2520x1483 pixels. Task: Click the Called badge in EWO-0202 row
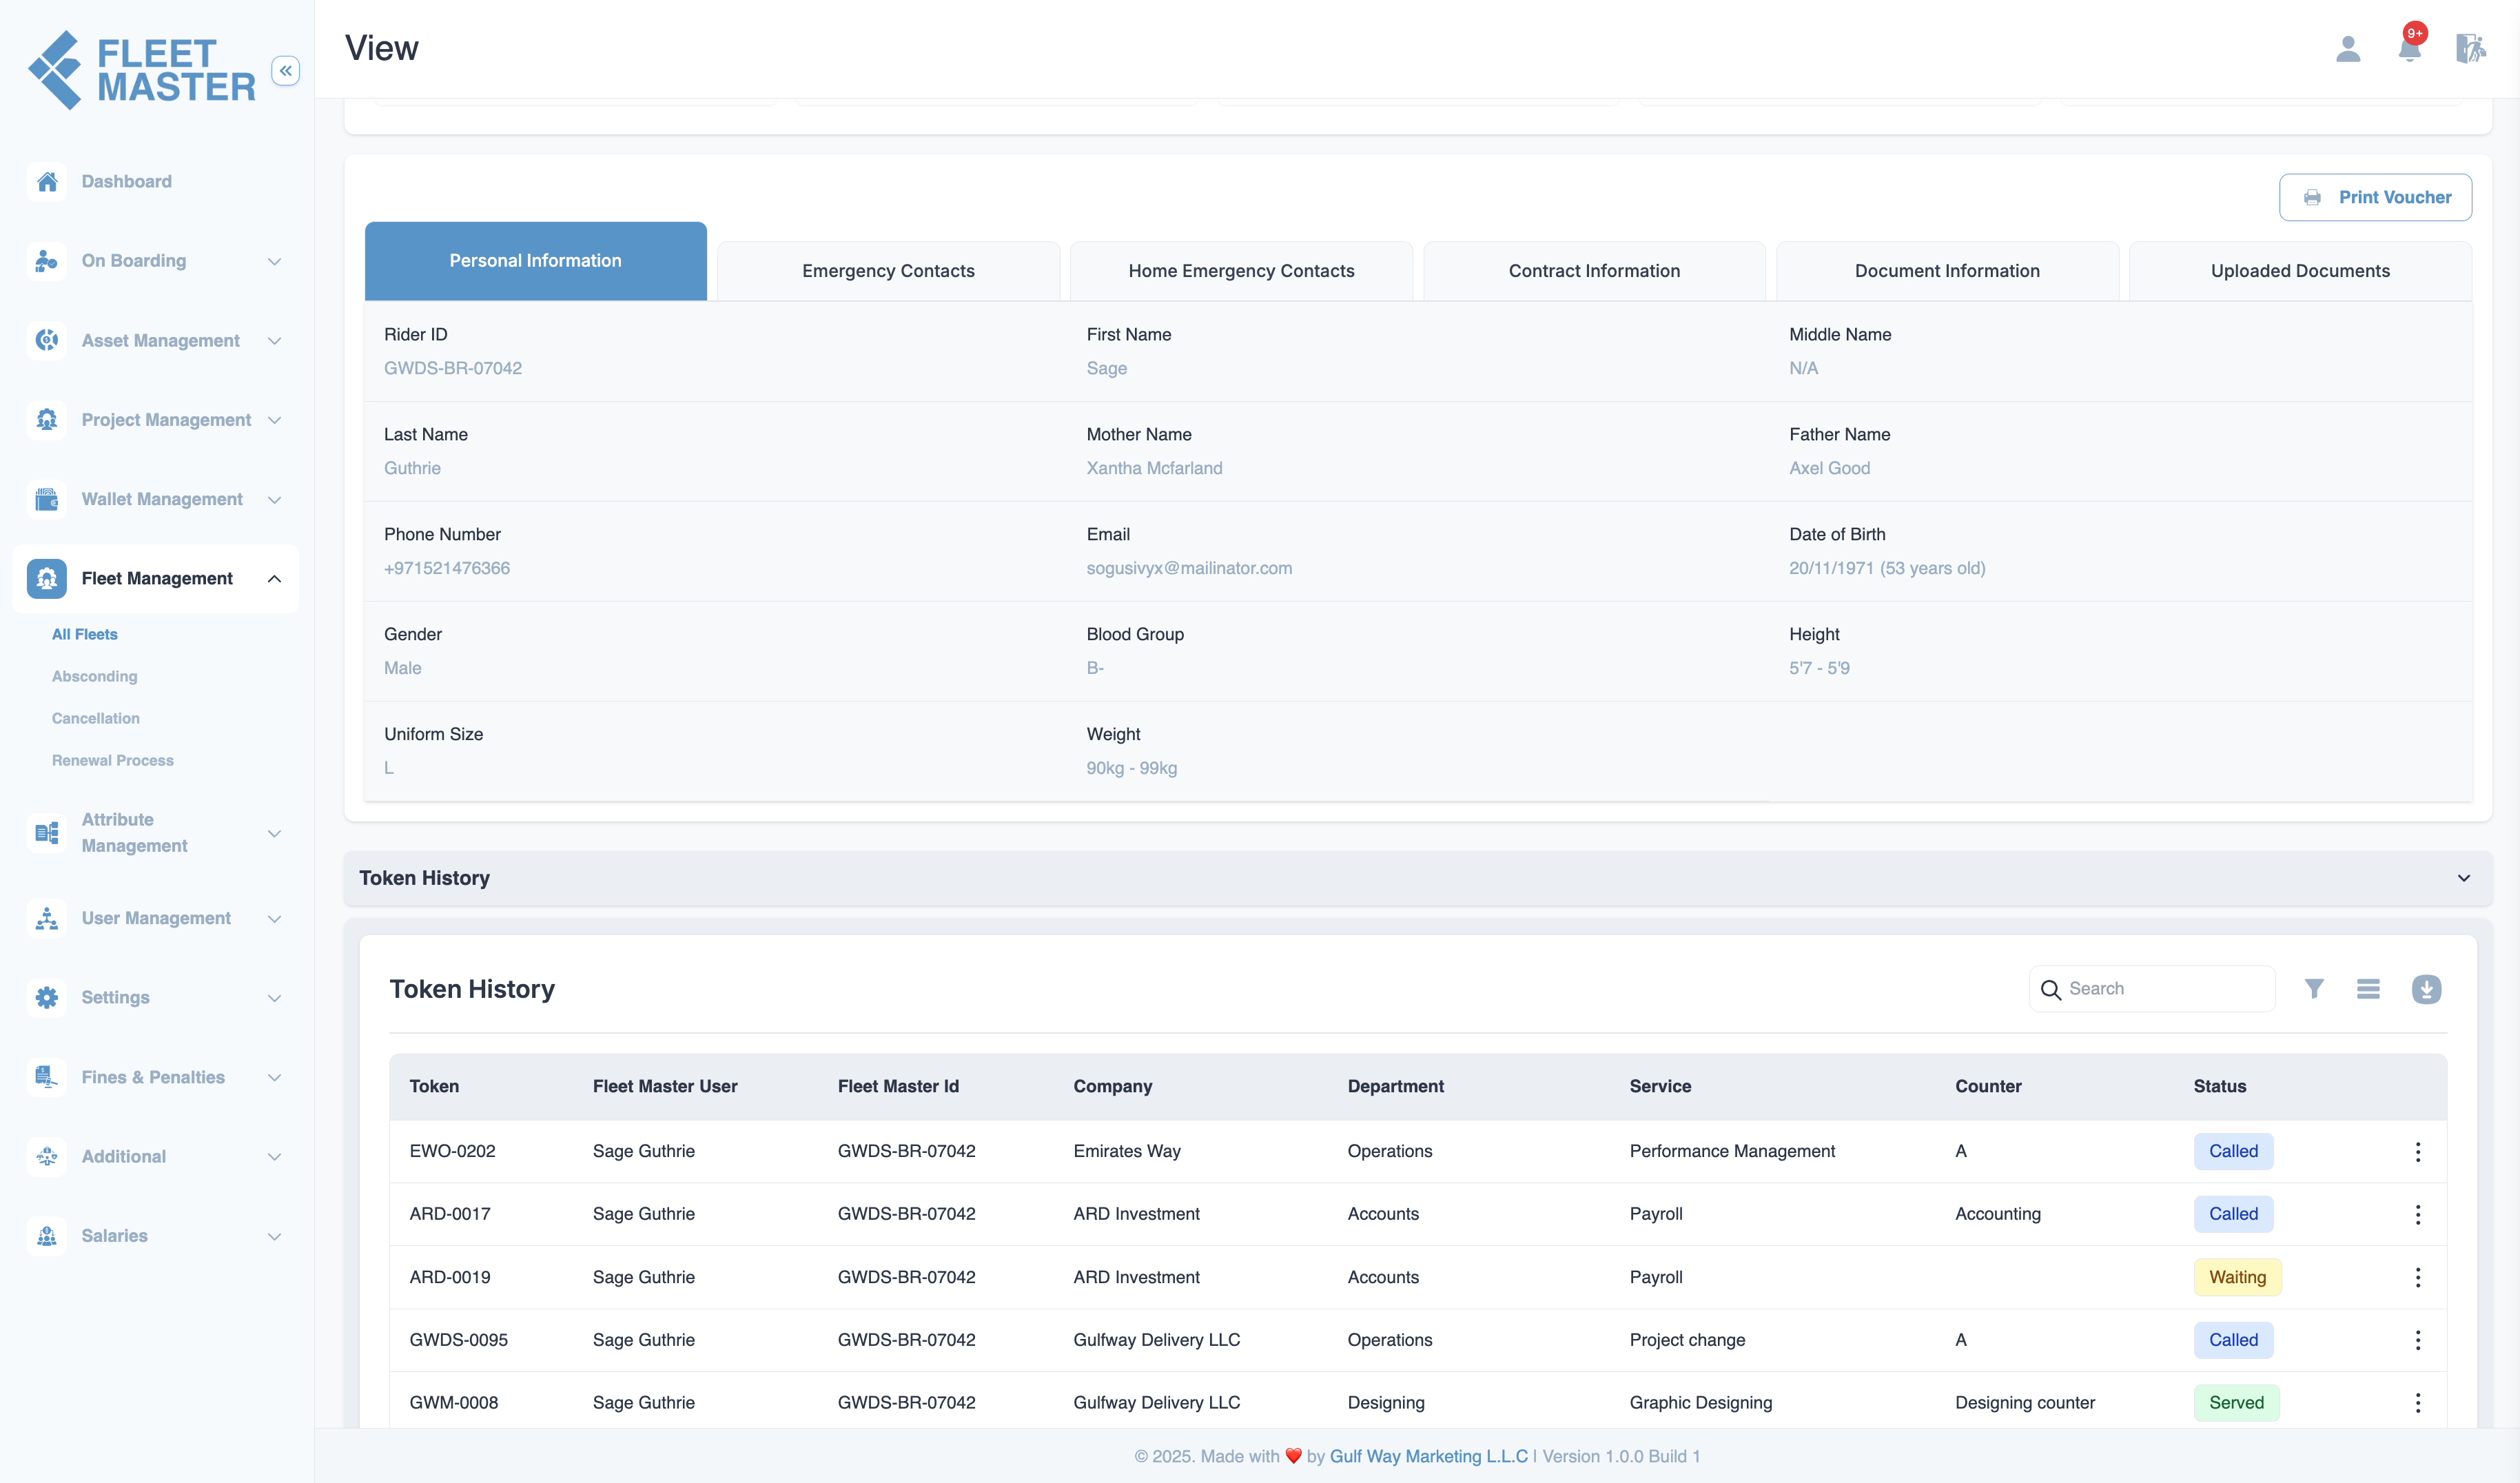point(2233,1151)
